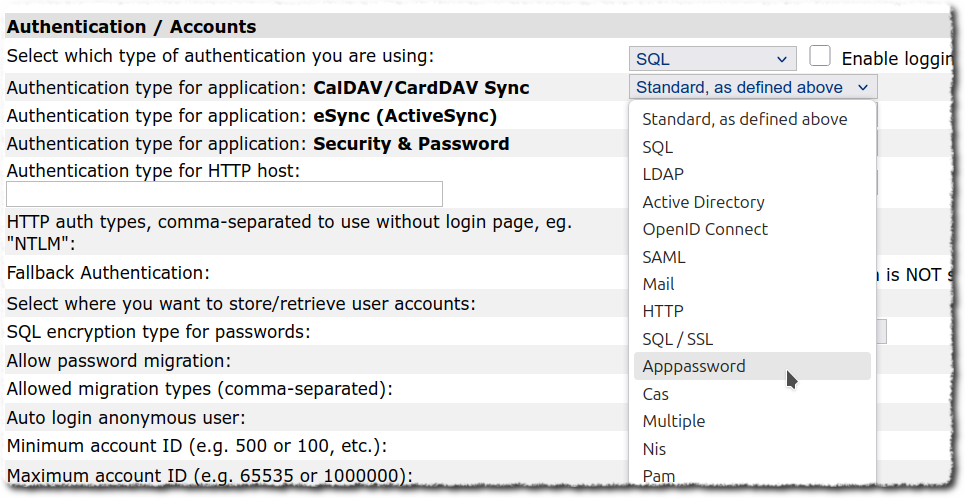The width and height of the screenshot is (965, 498).
Task: Click the HTTP host authentication text field
Action: 224,194
